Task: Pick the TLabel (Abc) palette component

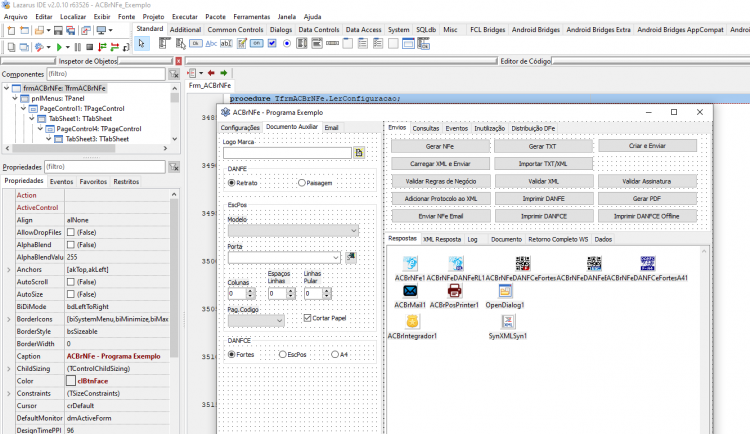Action: click(x=211, y=44)
